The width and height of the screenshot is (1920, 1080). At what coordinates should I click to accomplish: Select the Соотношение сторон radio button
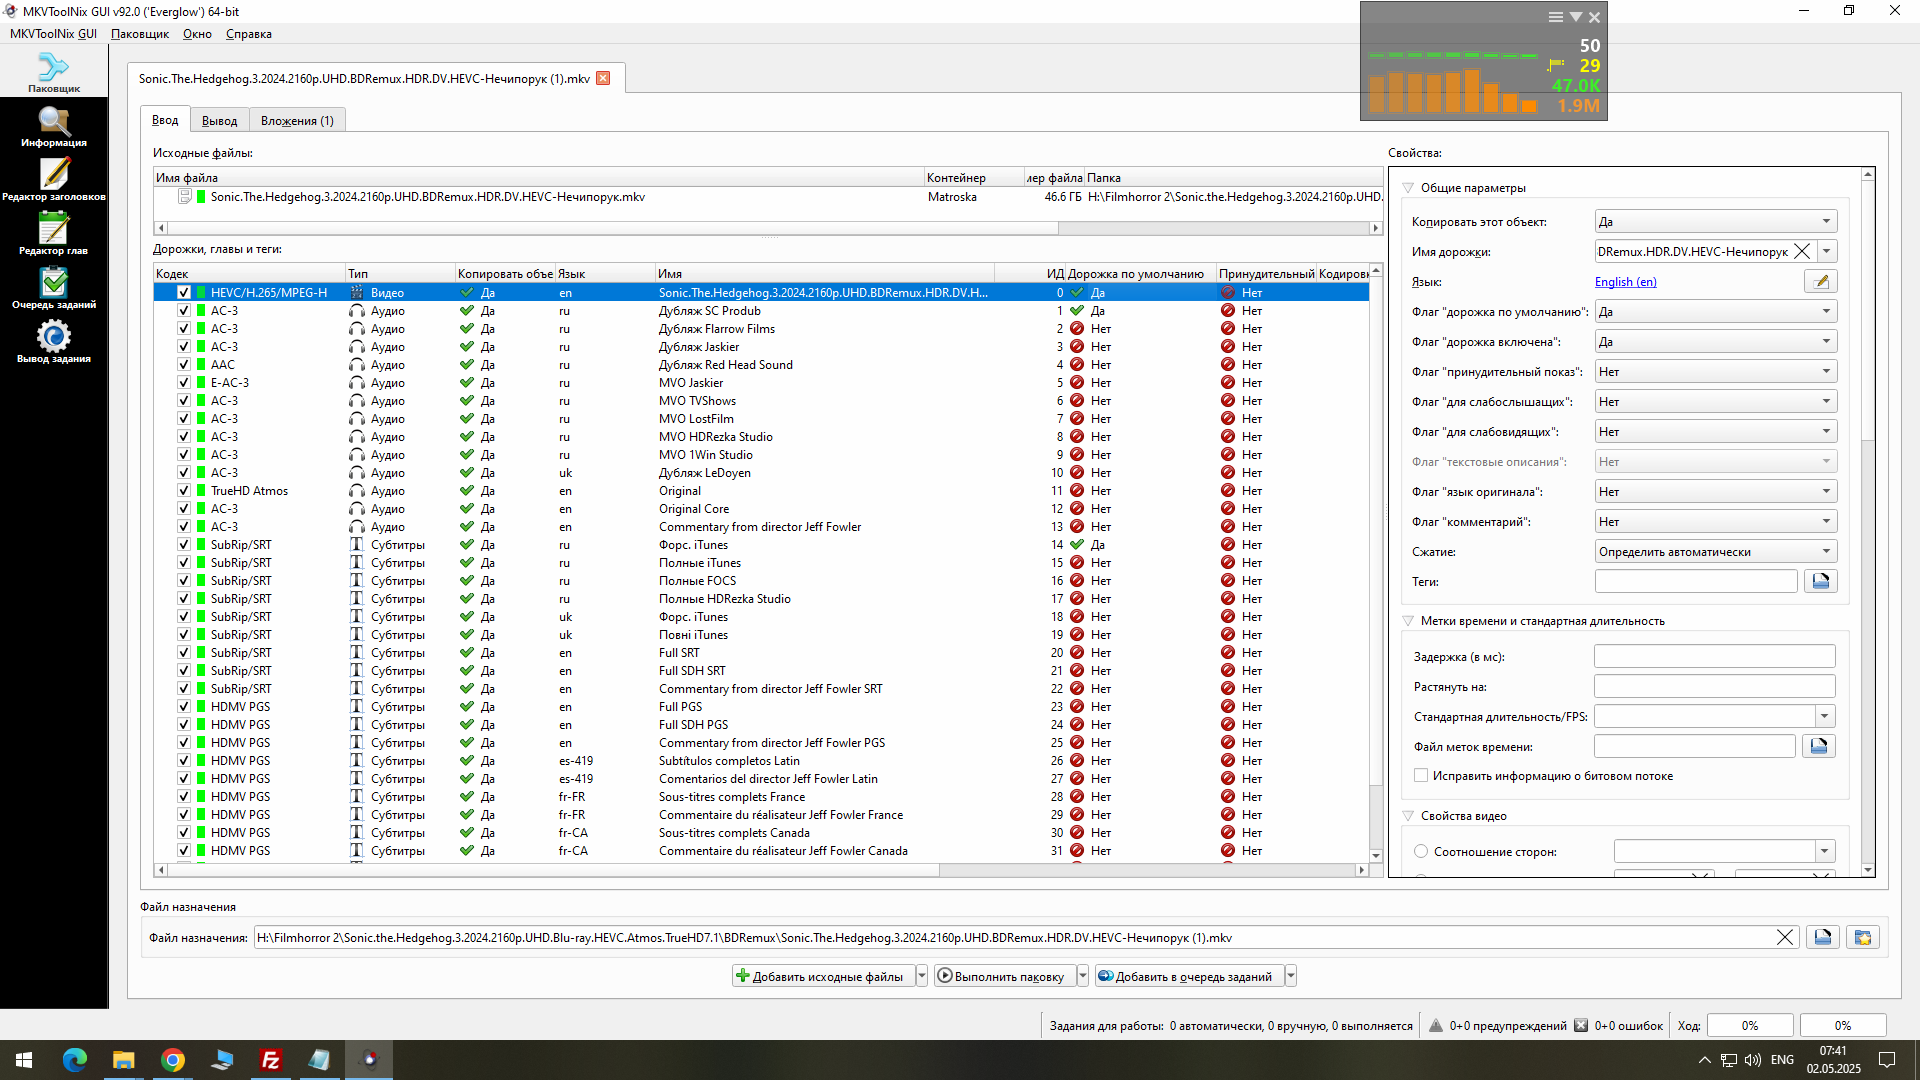(1421, 852)
